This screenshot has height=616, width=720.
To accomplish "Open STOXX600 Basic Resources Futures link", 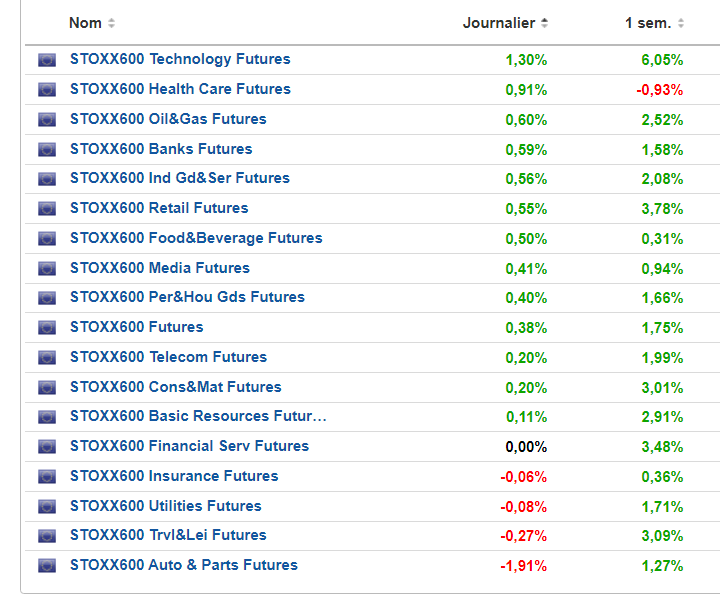I will 198,416.
